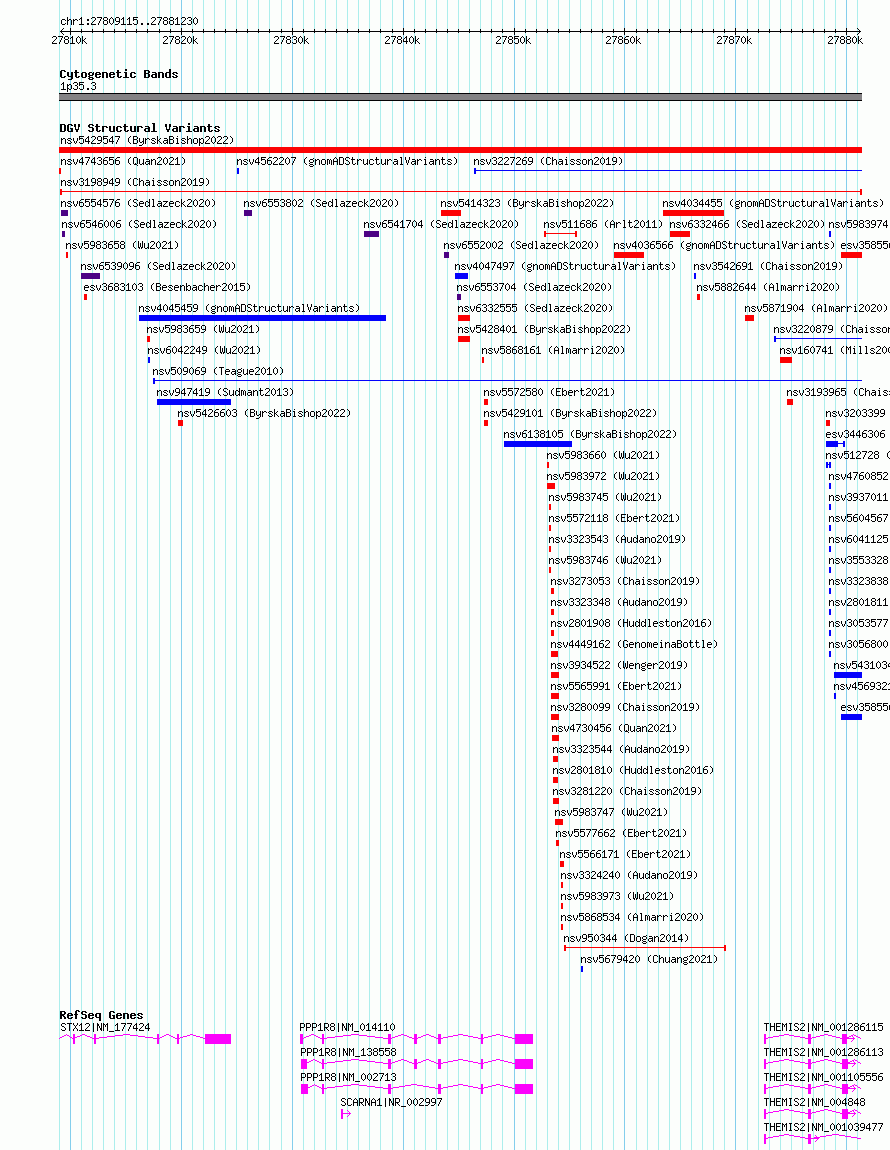Click THEMIS2|NM_001039477 transcript label
This screenshot has height=1150, width=890.
(823, 1127)
